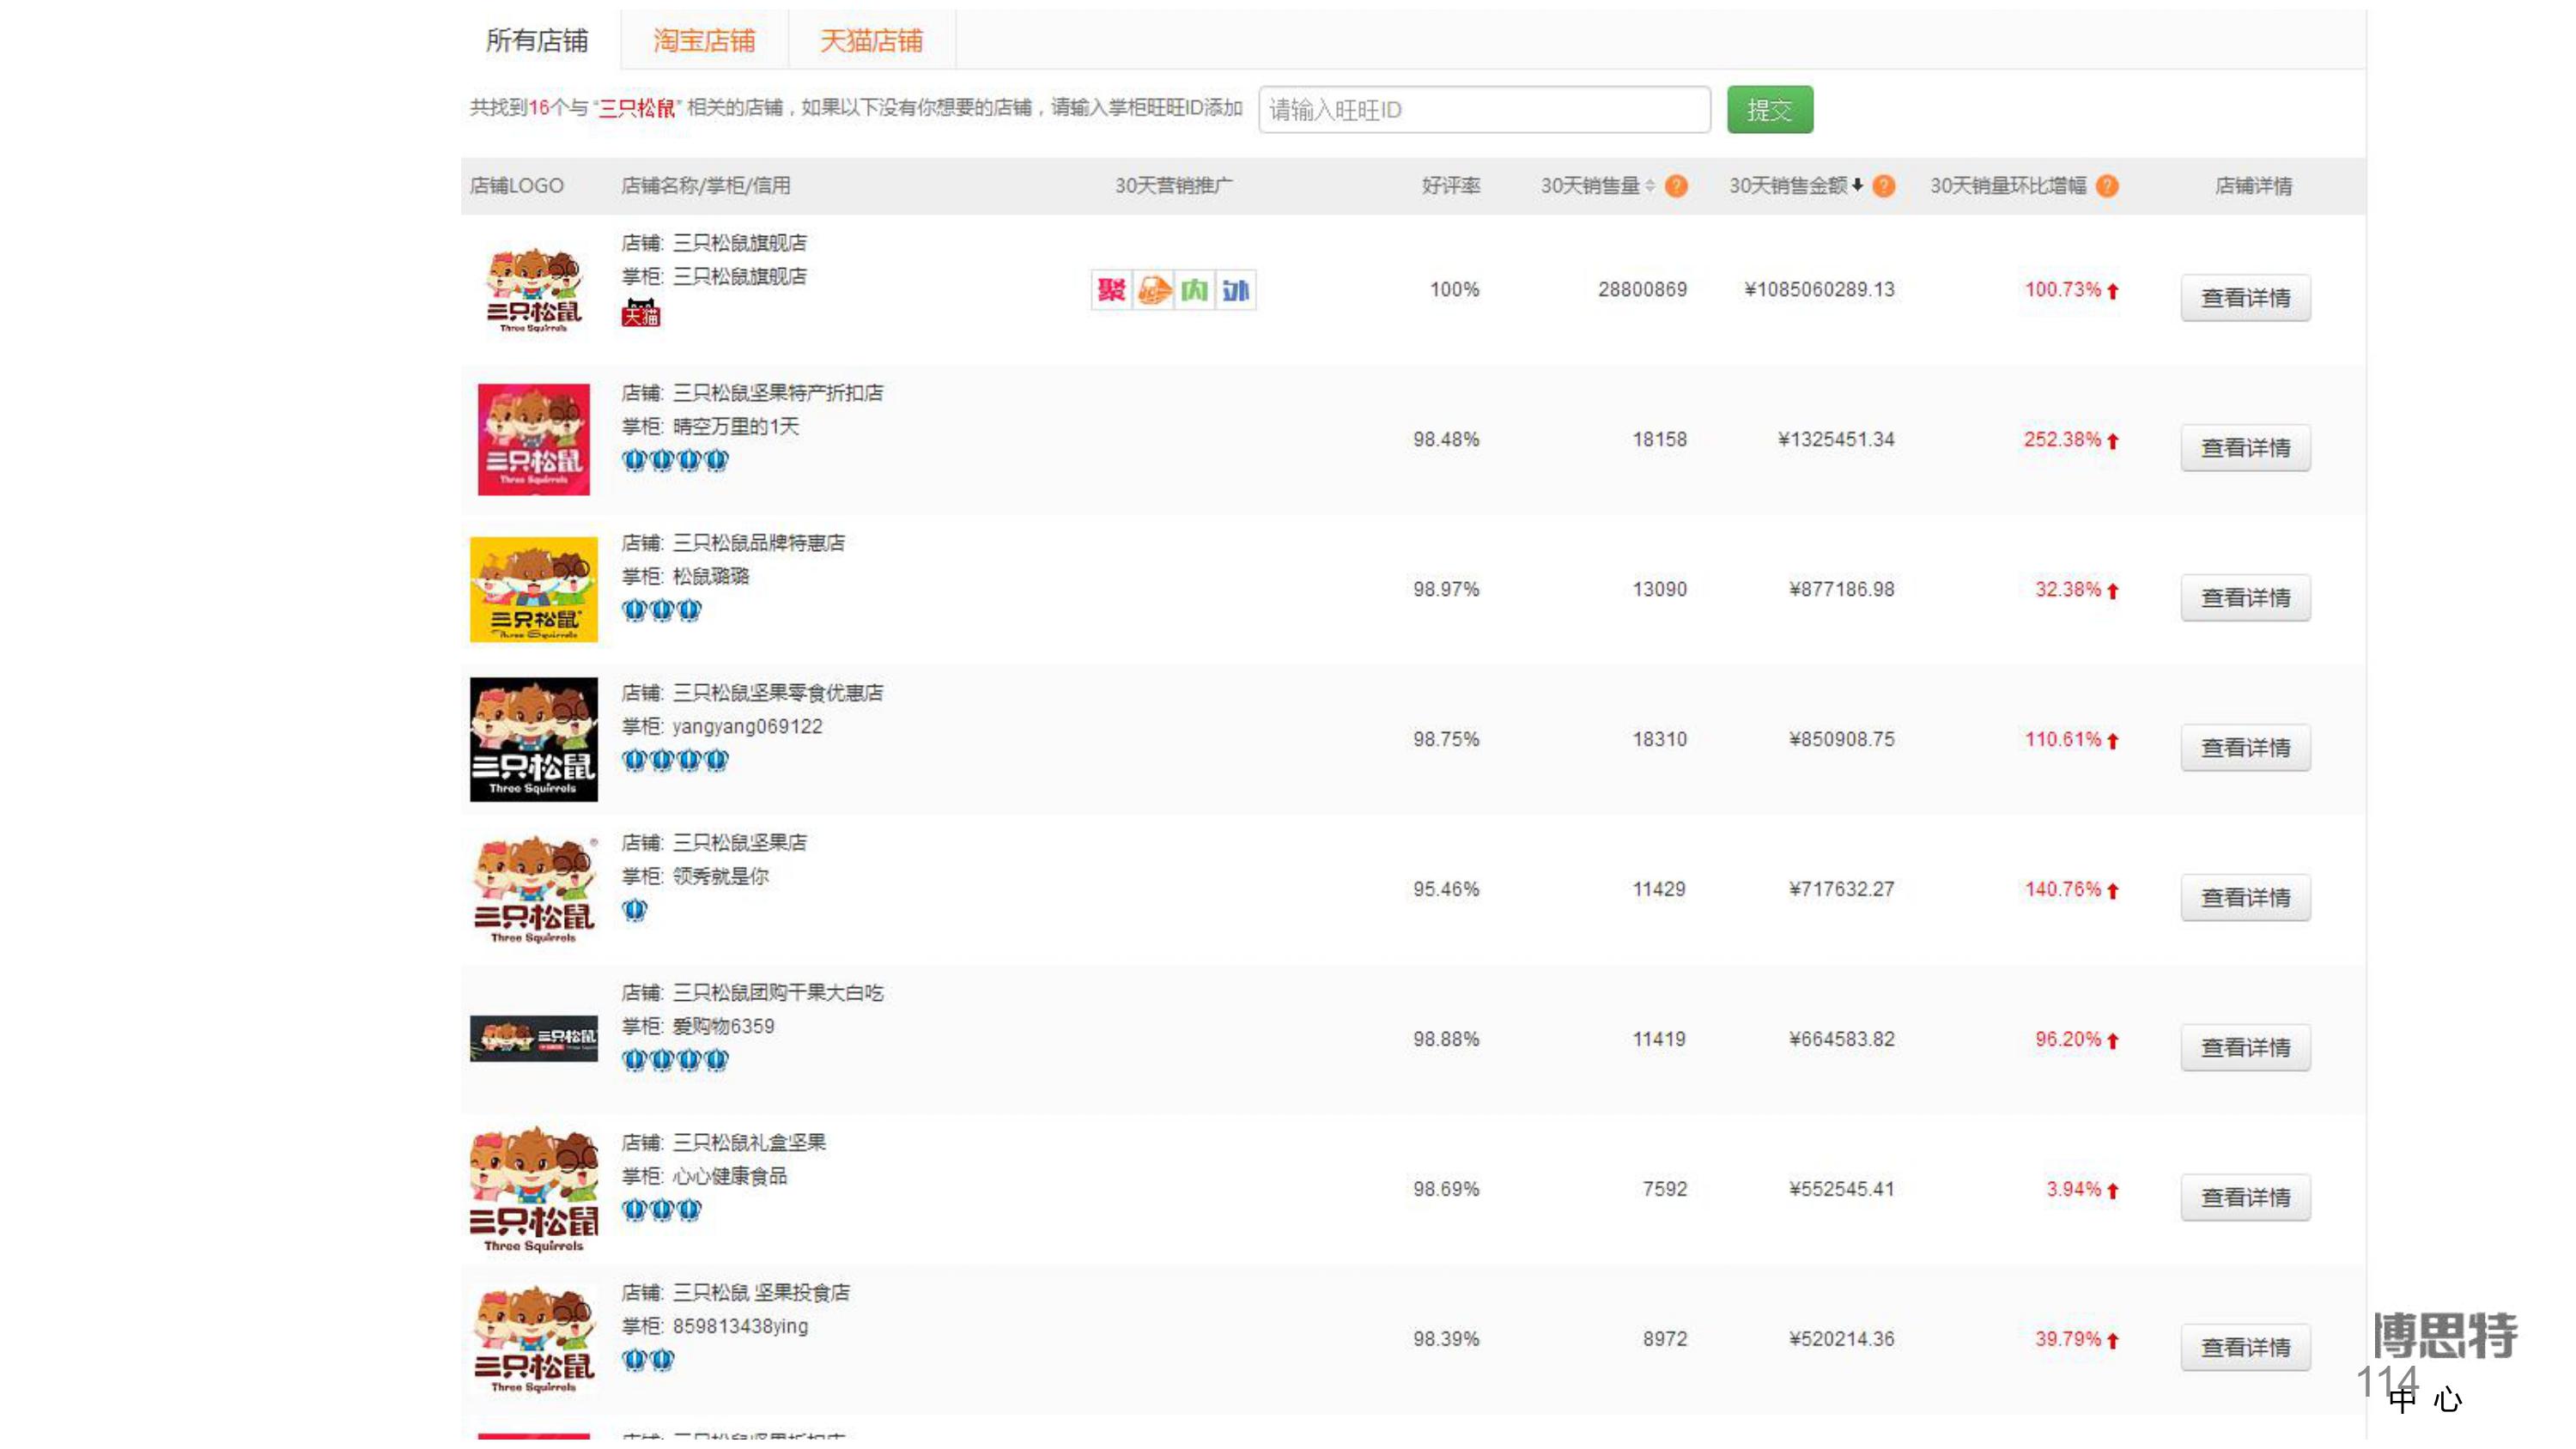Open the 三只松鼠旗舰店 logo thumbnail

534,290
